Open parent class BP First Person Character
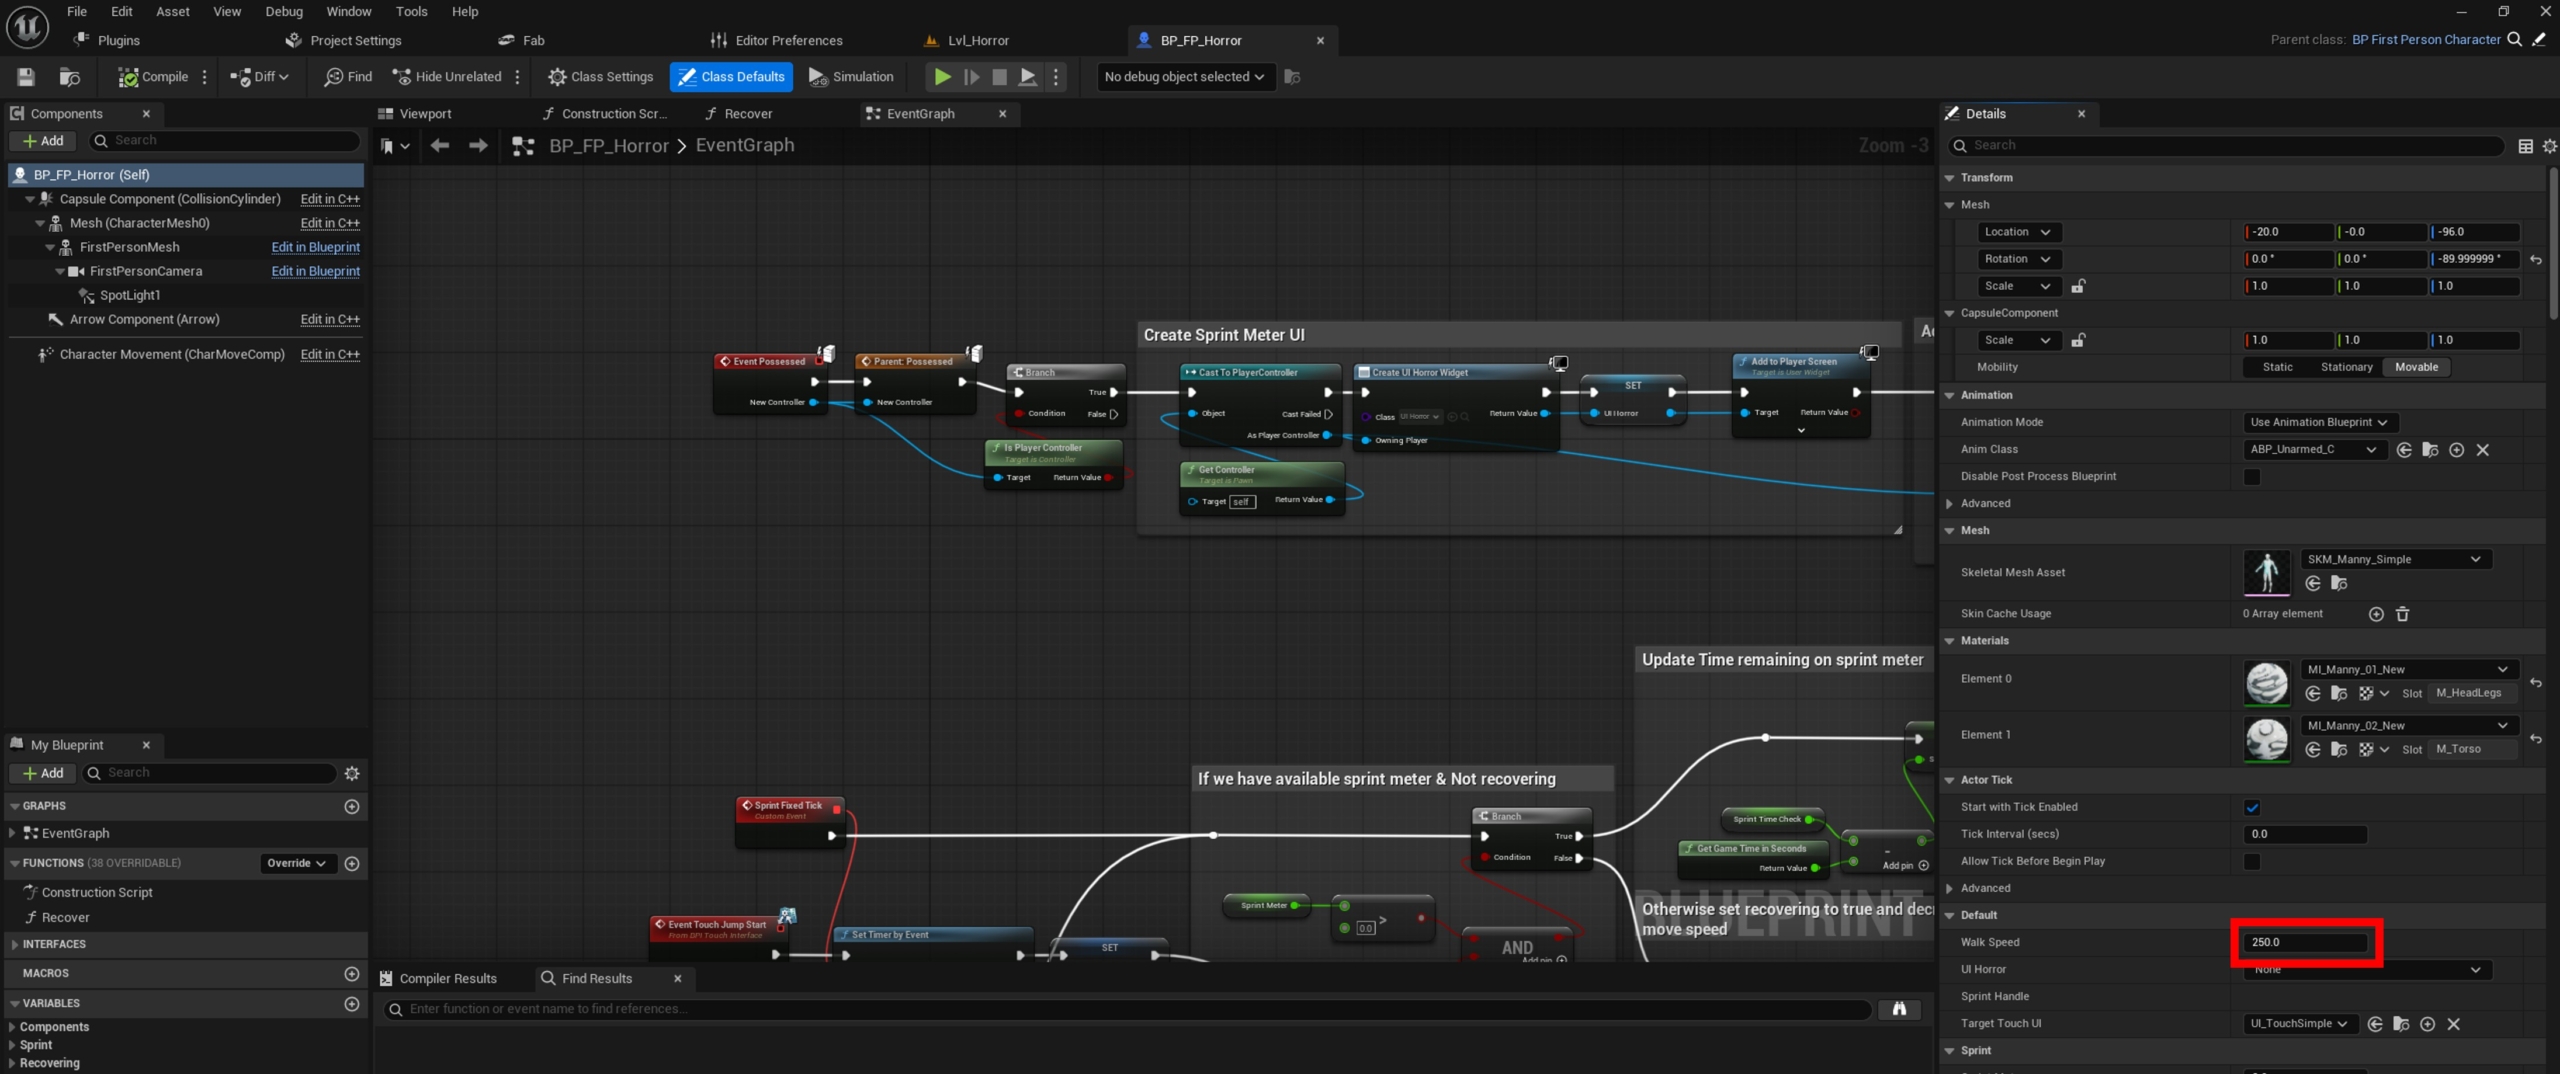This screenshot has height=1074, width=2560. (x=2426, y=40)
